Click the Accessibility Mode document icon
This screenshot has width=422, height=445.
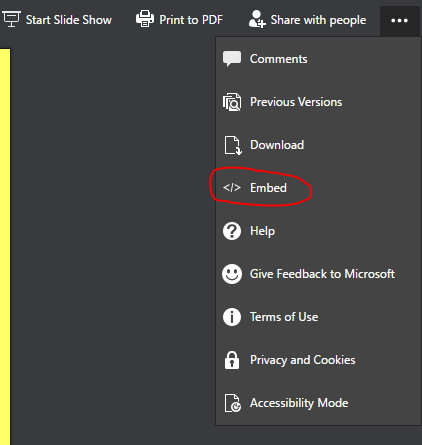click(232, 403)
